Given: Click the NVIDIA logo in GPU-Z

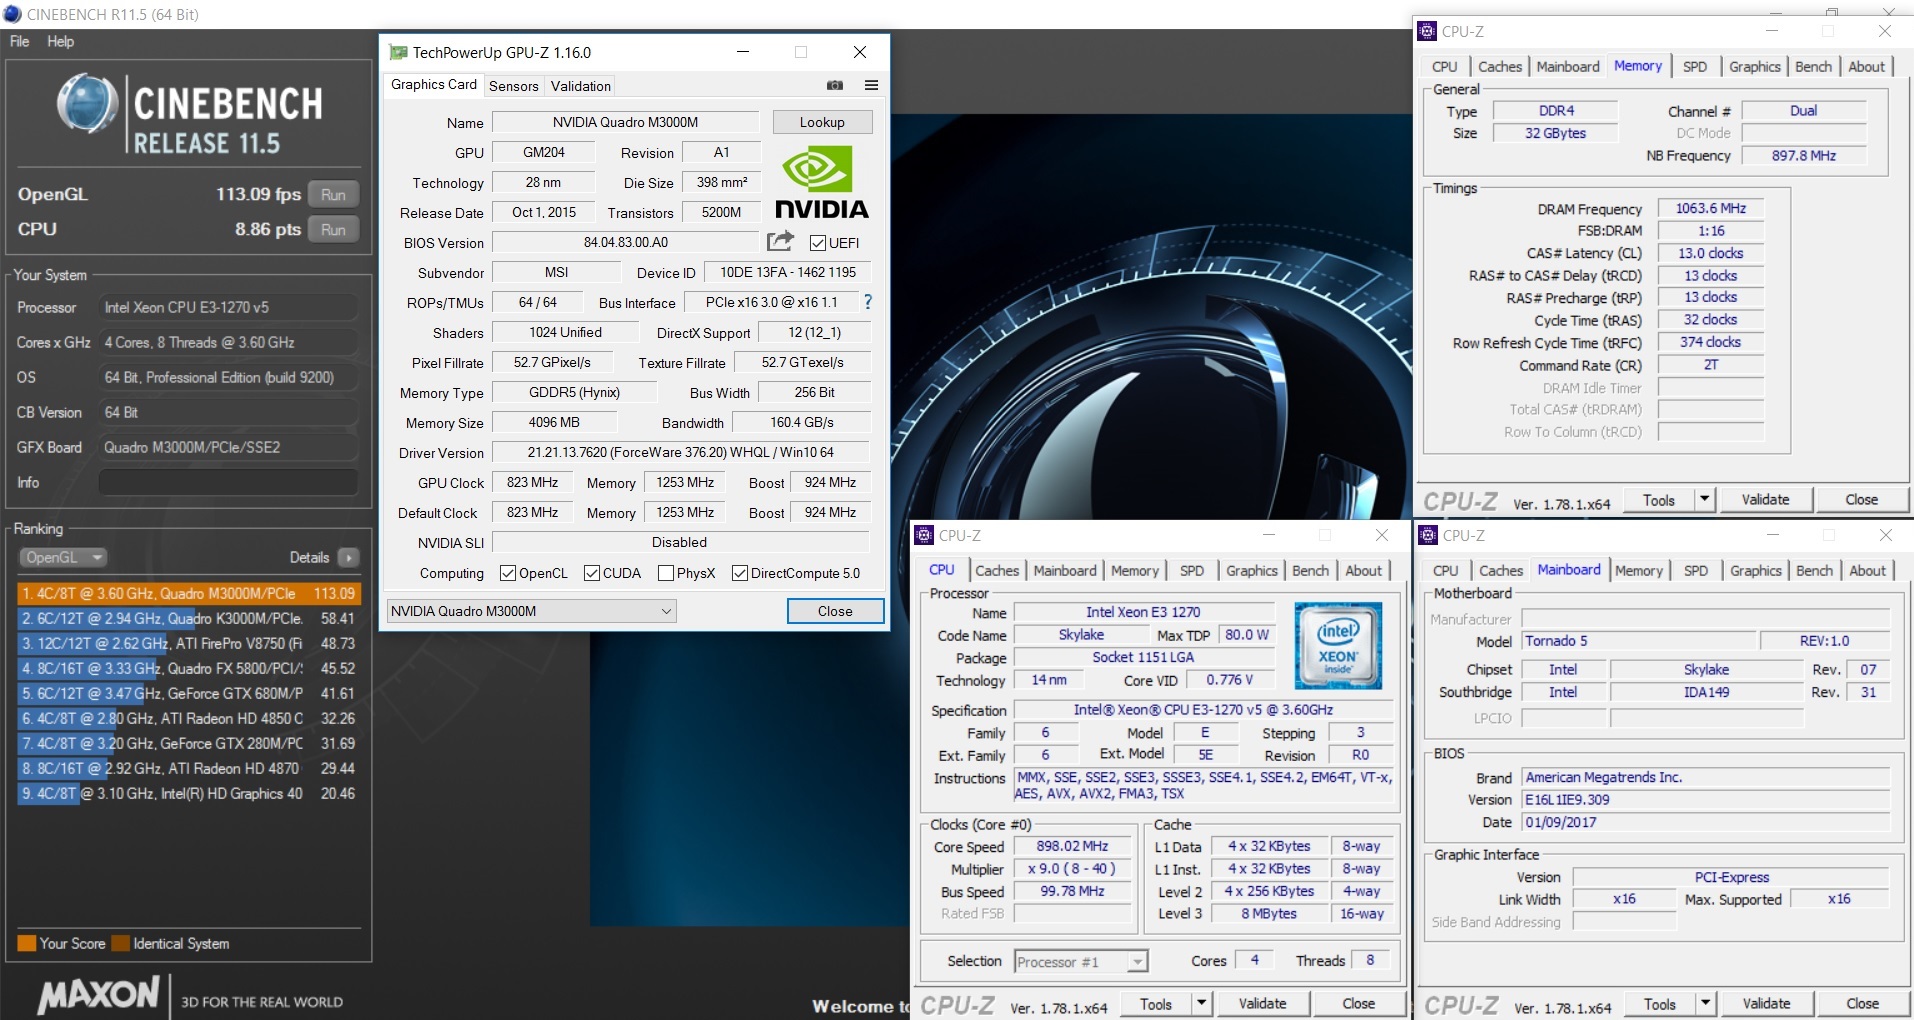Looking at the screenshot, I should click(x=821, y=182).
